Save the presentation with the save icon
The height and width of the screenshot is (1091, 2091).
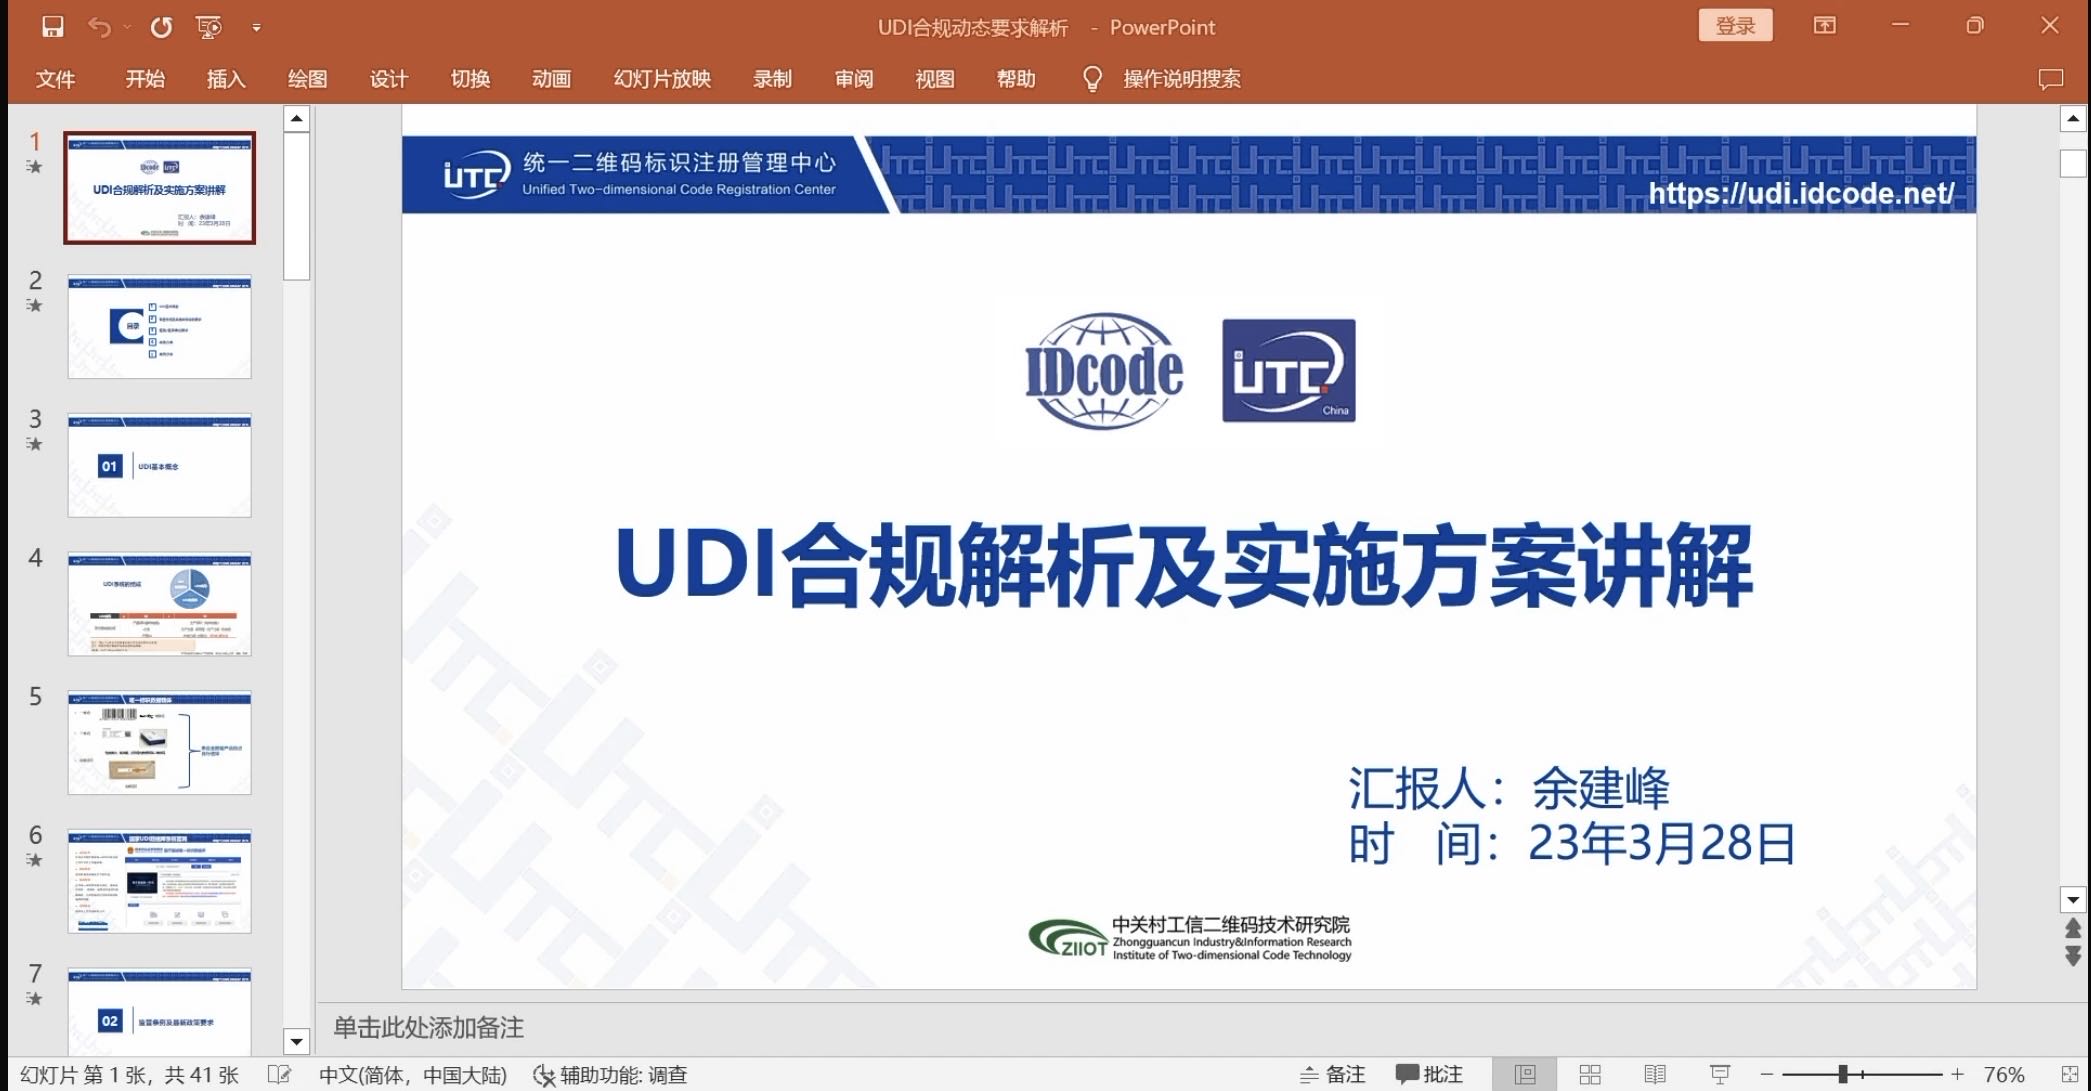click(53, 27)
